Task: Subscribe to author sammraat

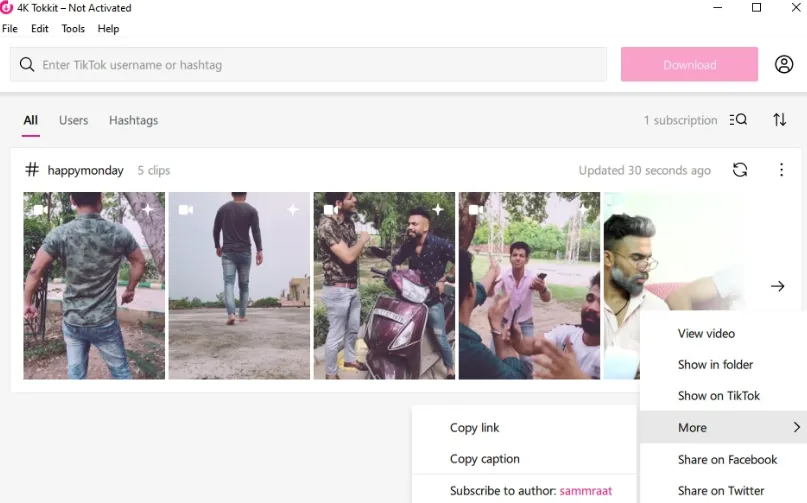Action: 524,490
